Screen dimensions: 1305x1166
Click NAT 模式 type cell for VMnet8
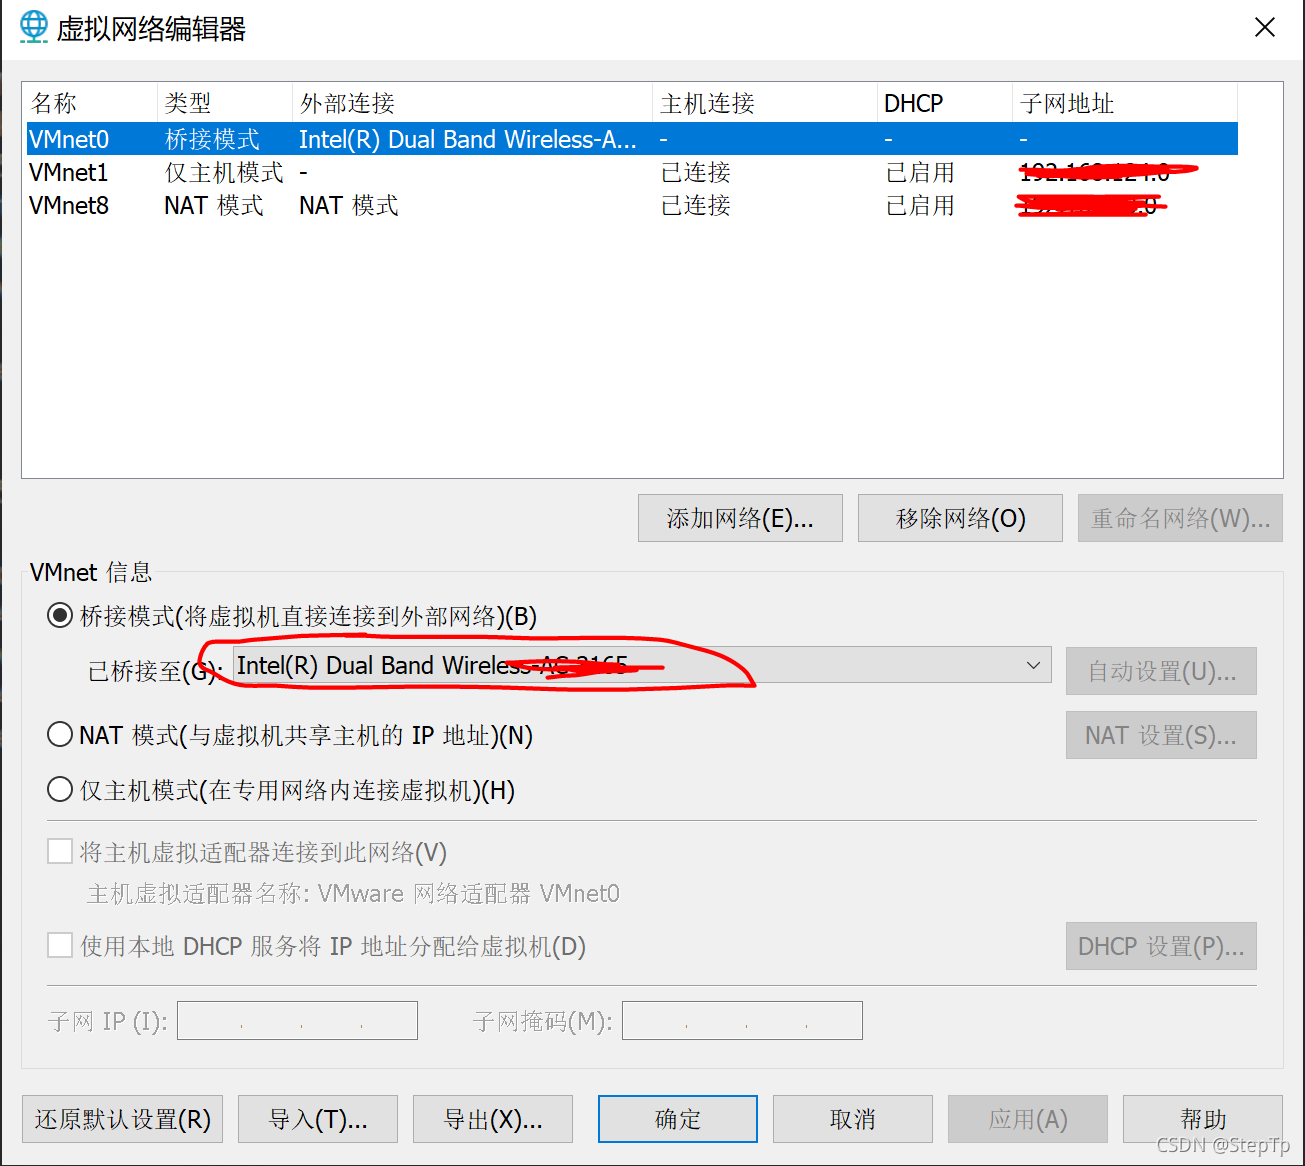click(x=214, y=205)
